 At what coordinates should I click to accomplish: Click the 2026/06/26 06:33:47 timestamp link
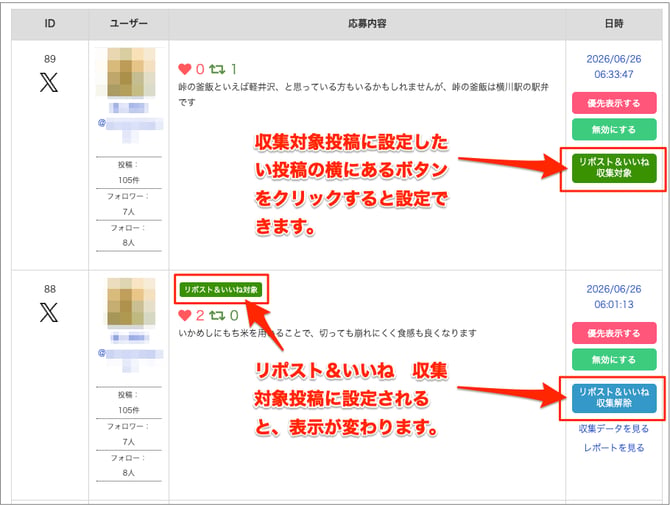pos(614,67)
